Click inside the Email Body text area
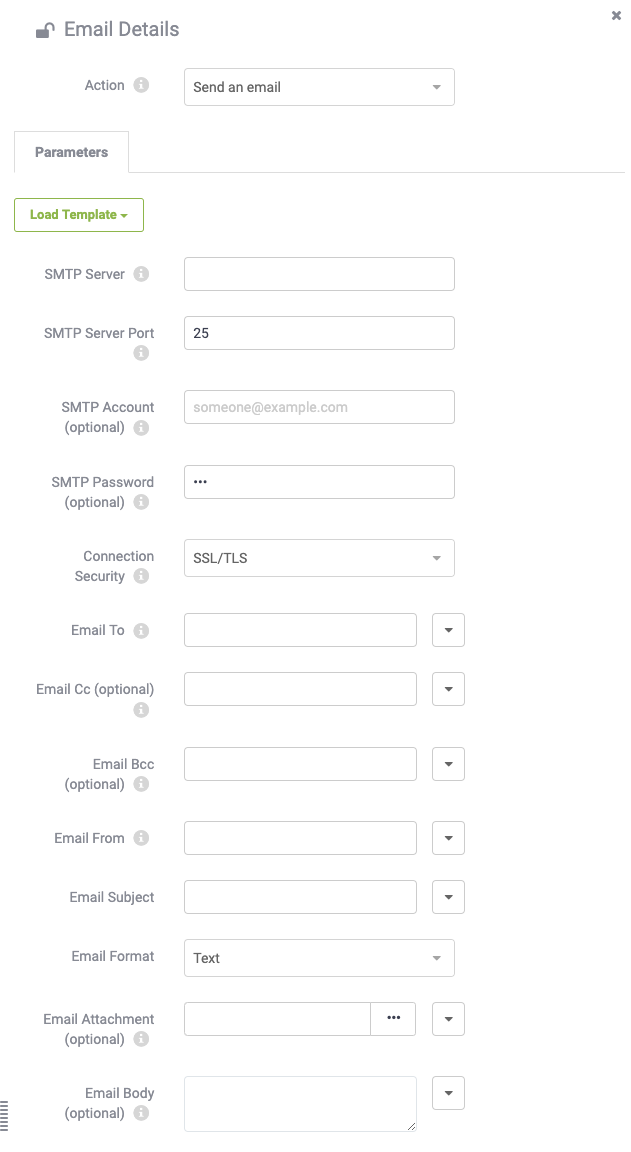Viewport: 631px width, 1152px height. pos(300,1103)
